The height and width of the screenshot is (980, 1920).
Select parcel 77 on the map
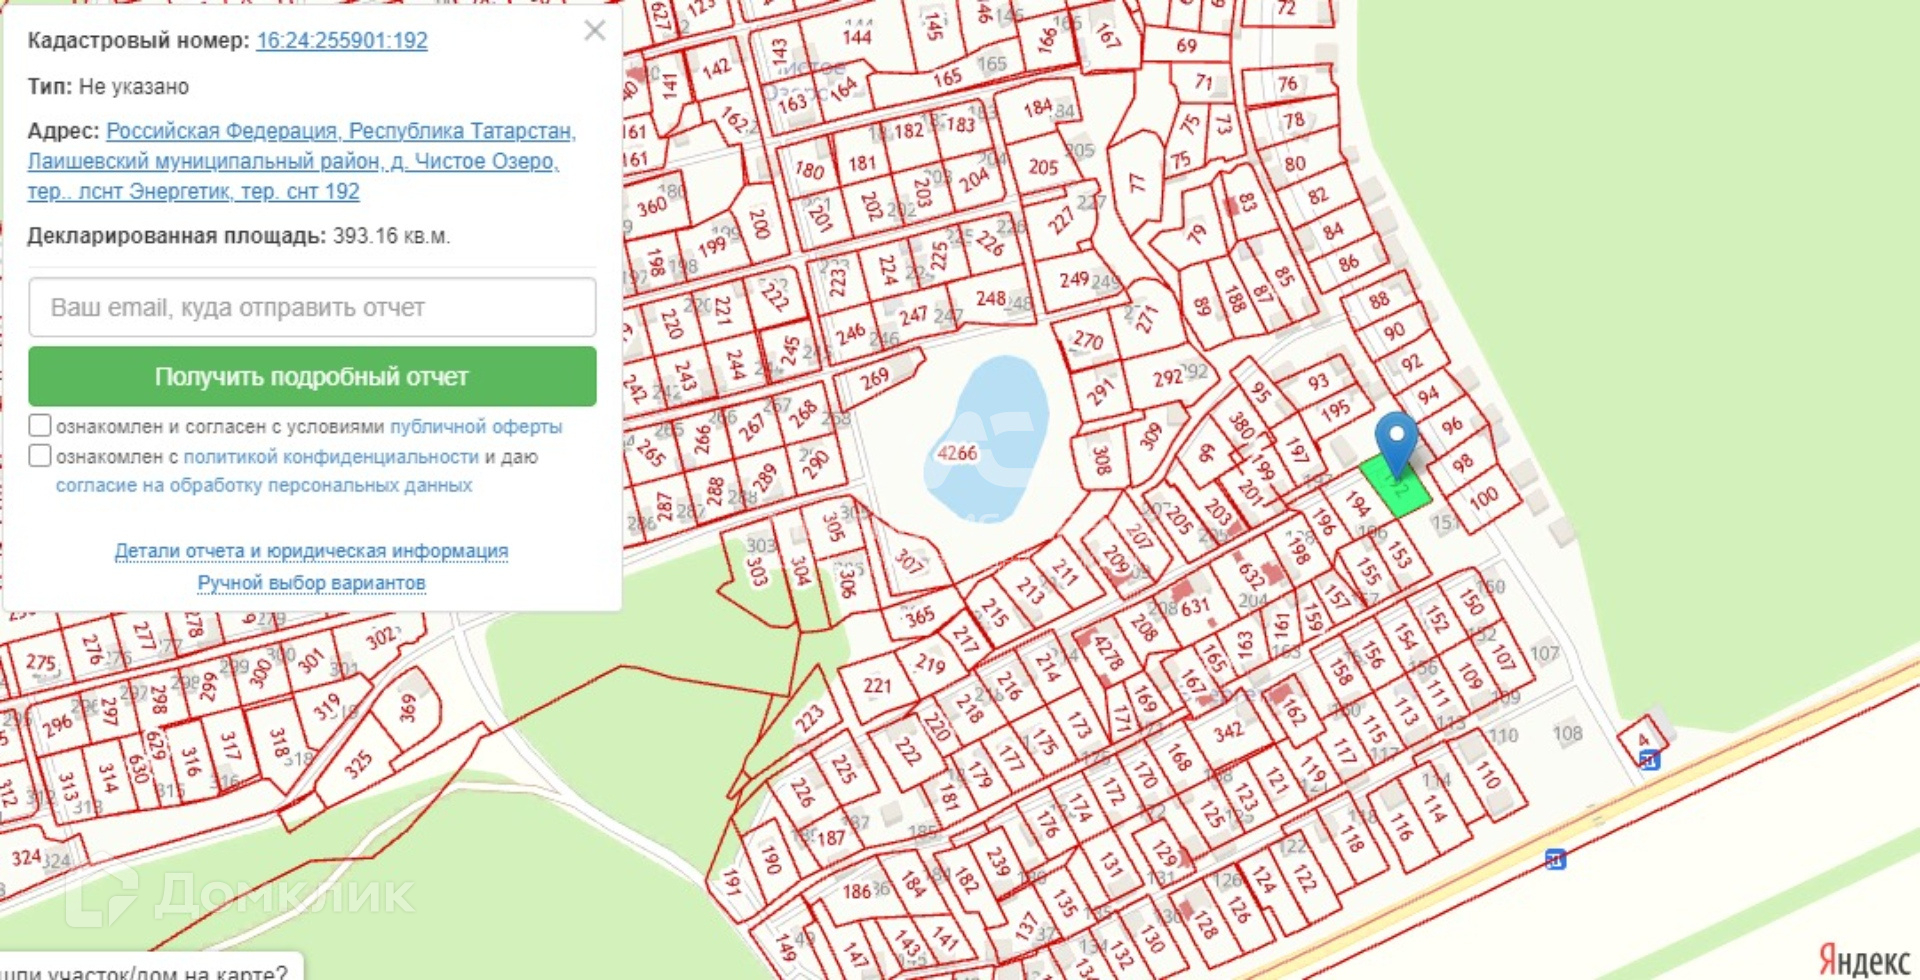[x=1137, y=183]
